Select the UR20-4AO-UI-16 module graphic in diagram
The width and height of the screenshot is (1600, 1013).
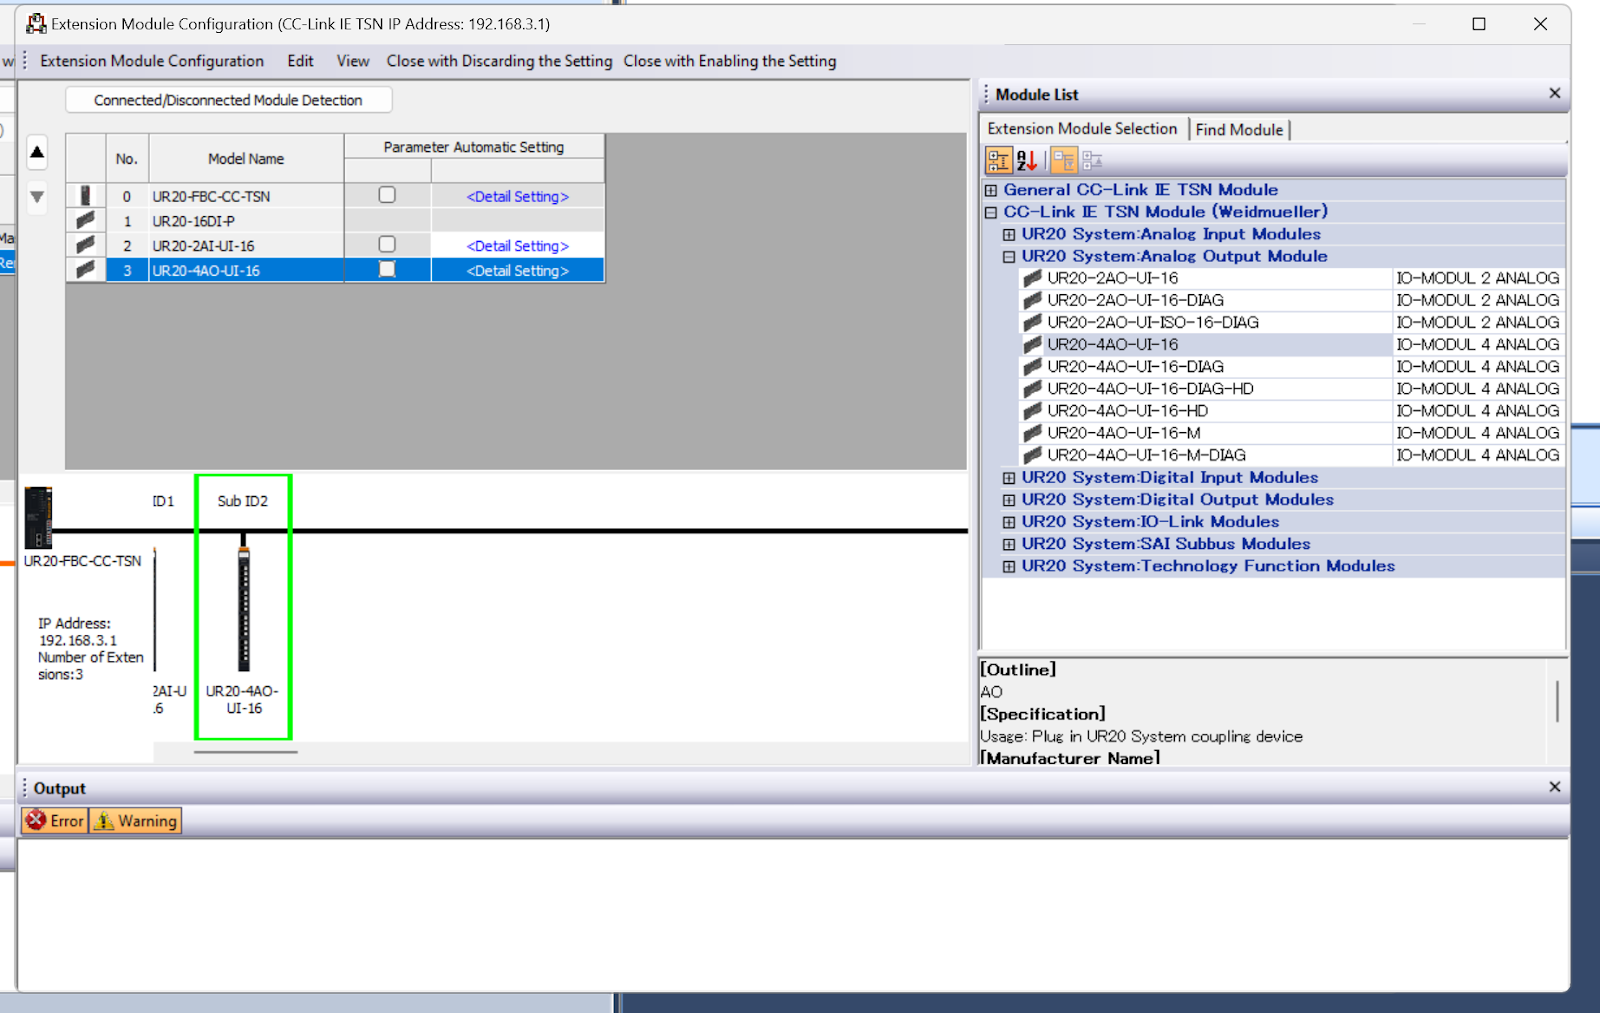243,608
